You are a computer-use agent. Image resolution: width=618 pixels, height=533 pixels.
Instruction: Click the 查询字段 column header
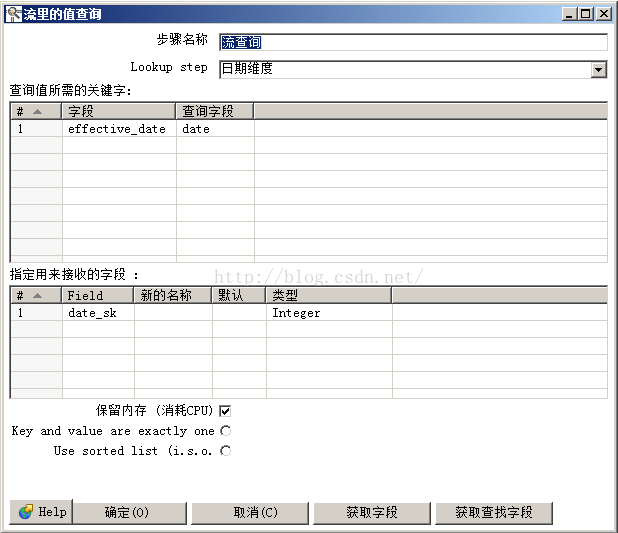coord(215,111)
